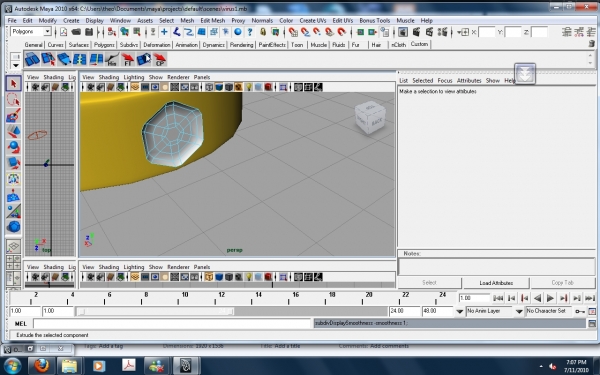Click the range slider bar handle
The height and width of the screenshot is (375, 600).
pos(155,311)
